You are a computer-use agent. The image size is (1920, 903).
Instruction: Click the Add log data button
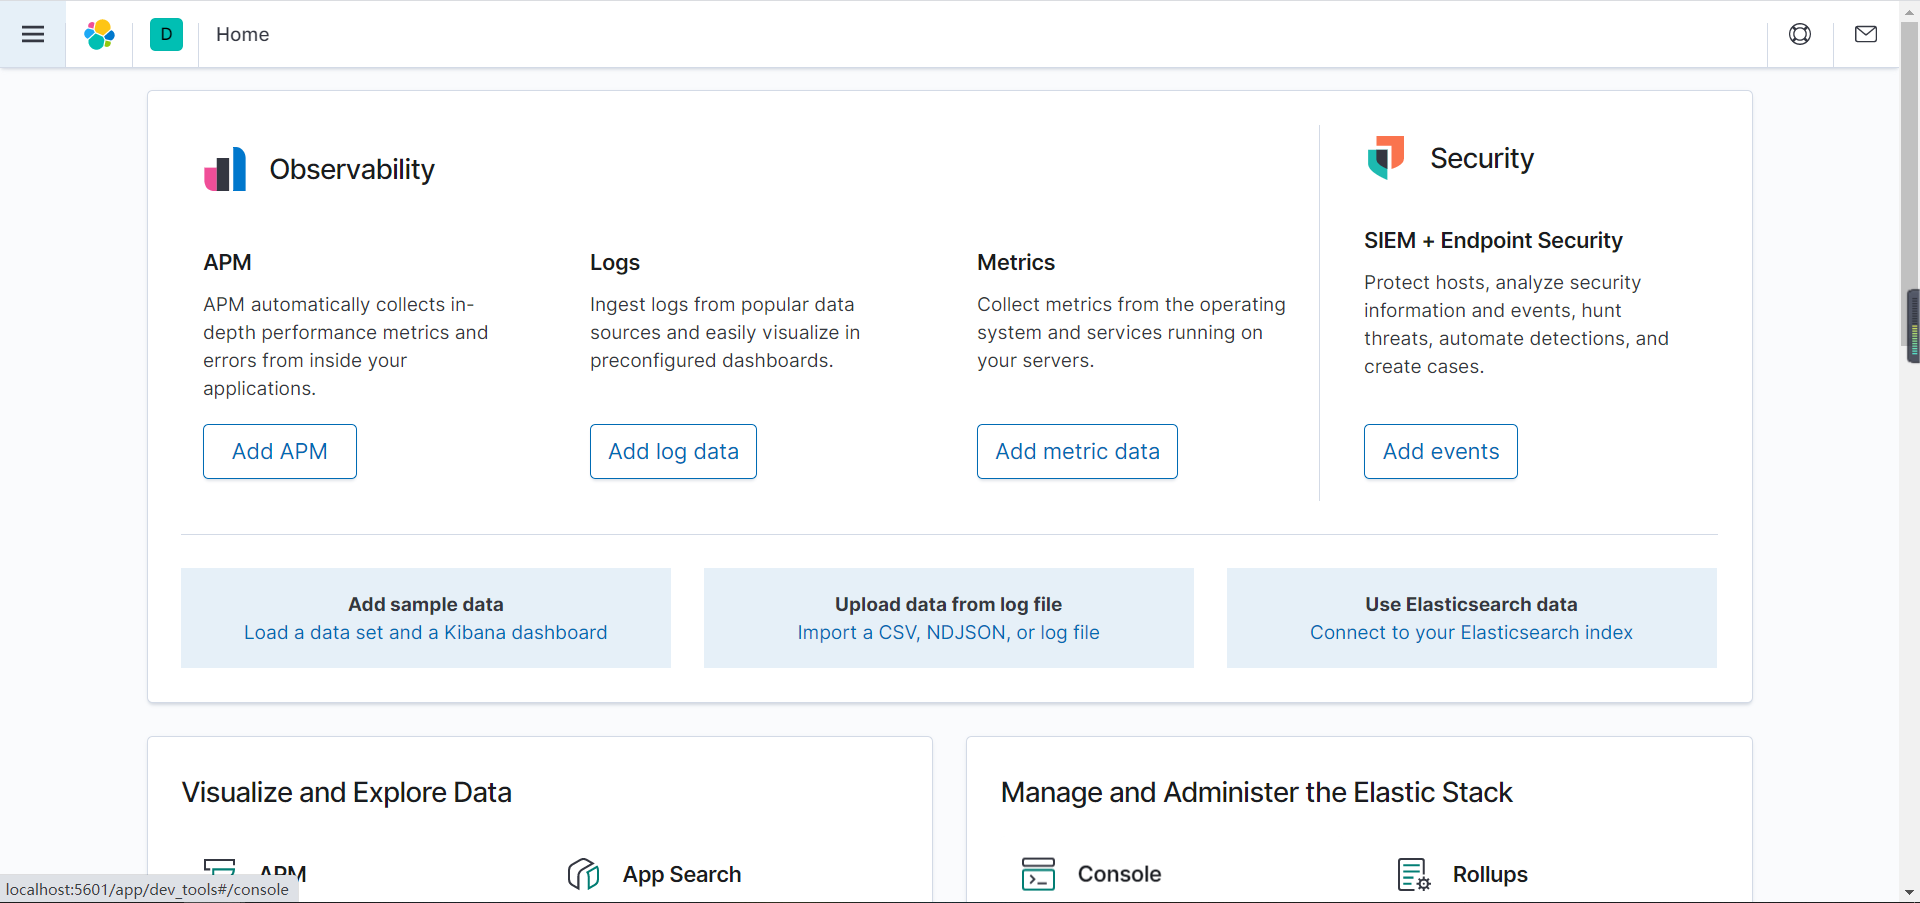[x=673, y=451]
